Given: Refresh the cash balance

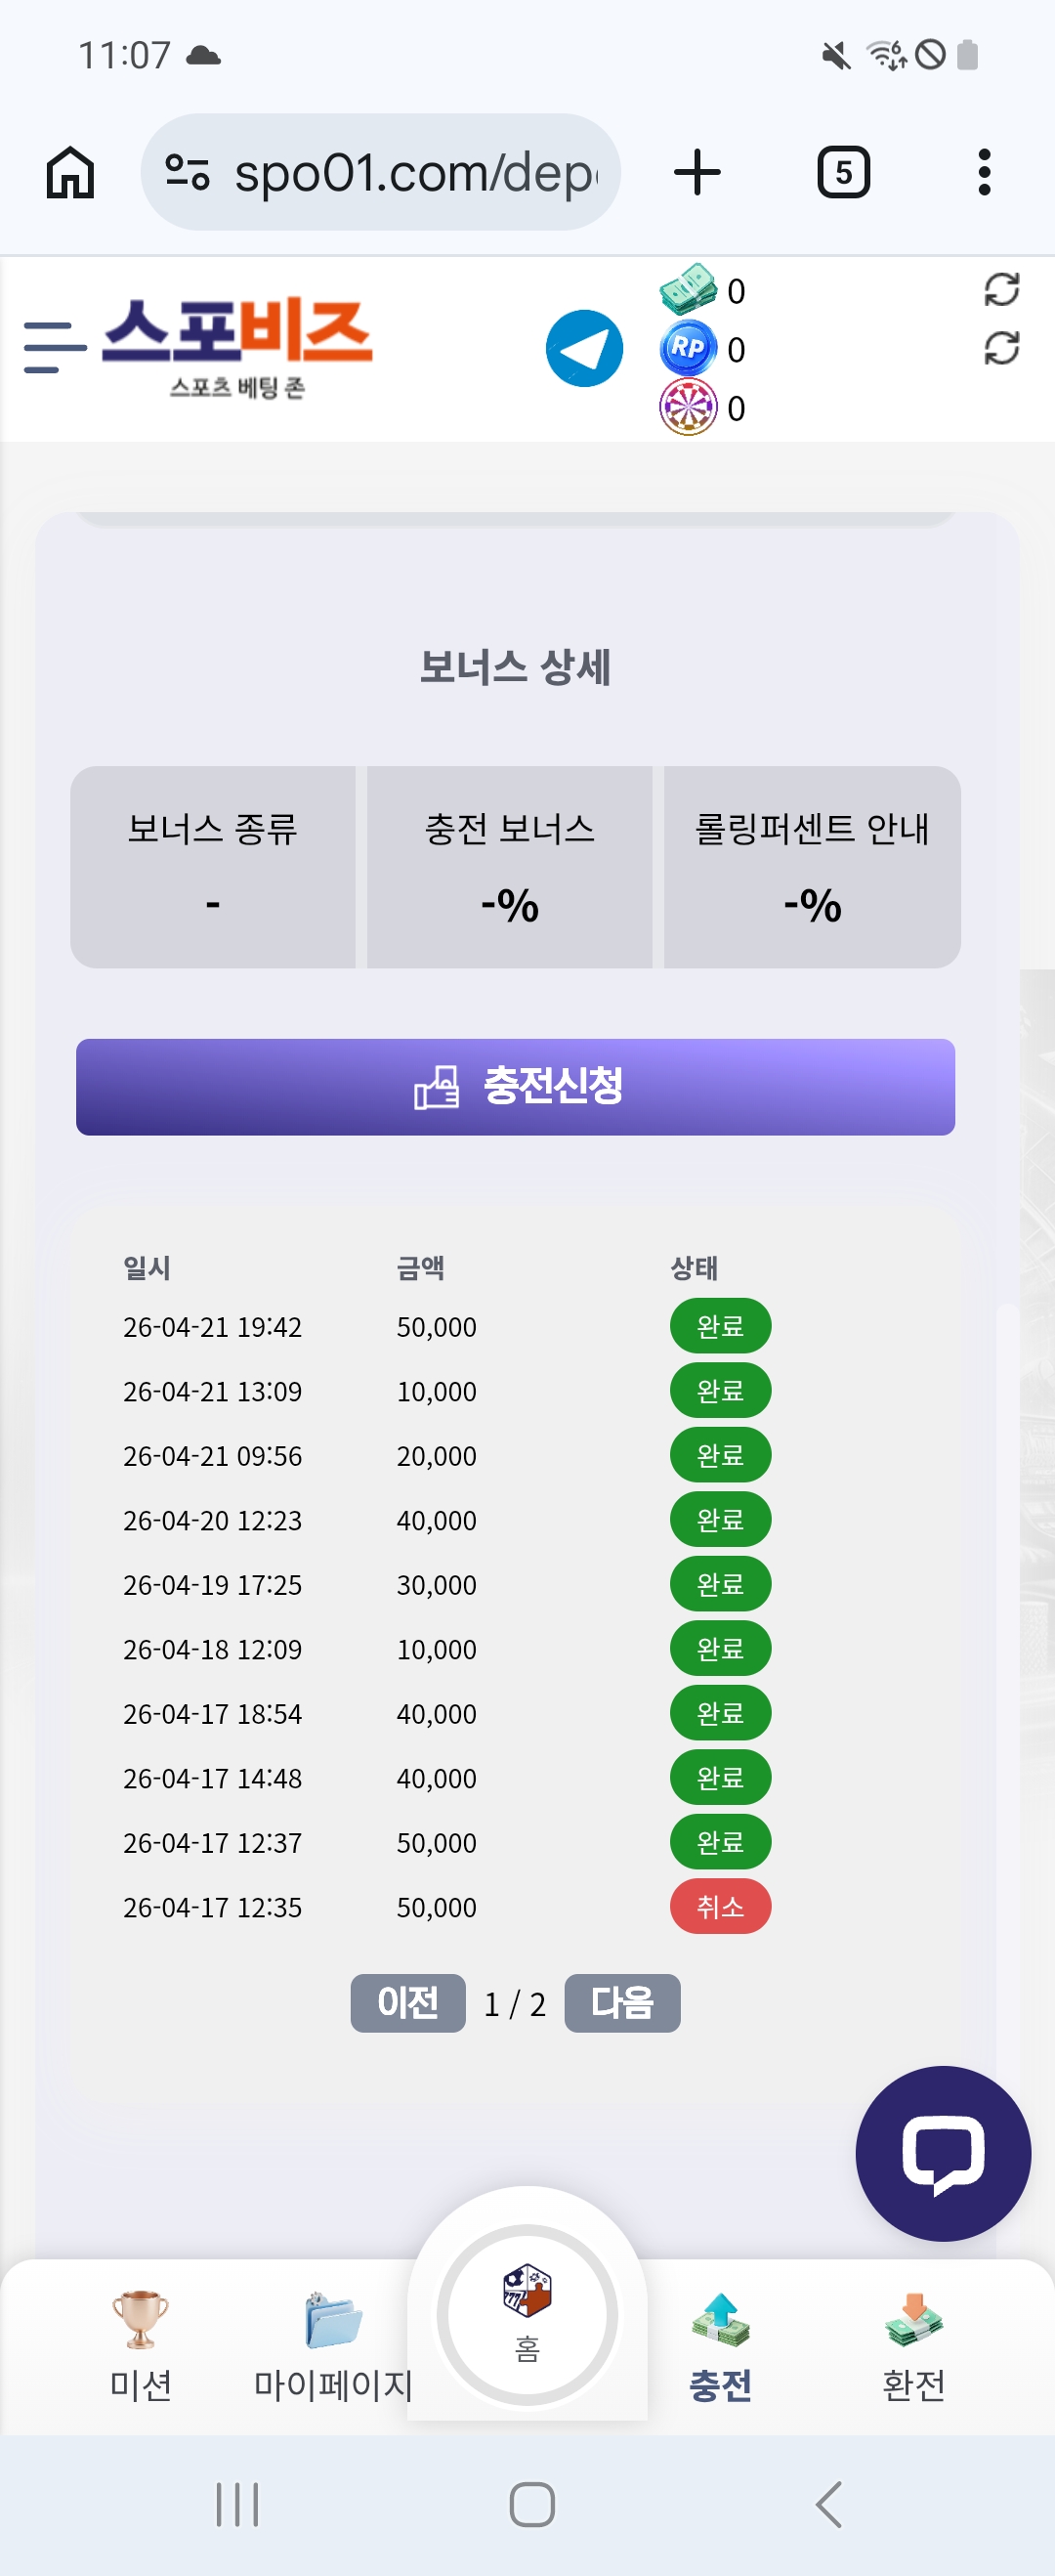Looking at the screenshot, I should pos(1001,290).
